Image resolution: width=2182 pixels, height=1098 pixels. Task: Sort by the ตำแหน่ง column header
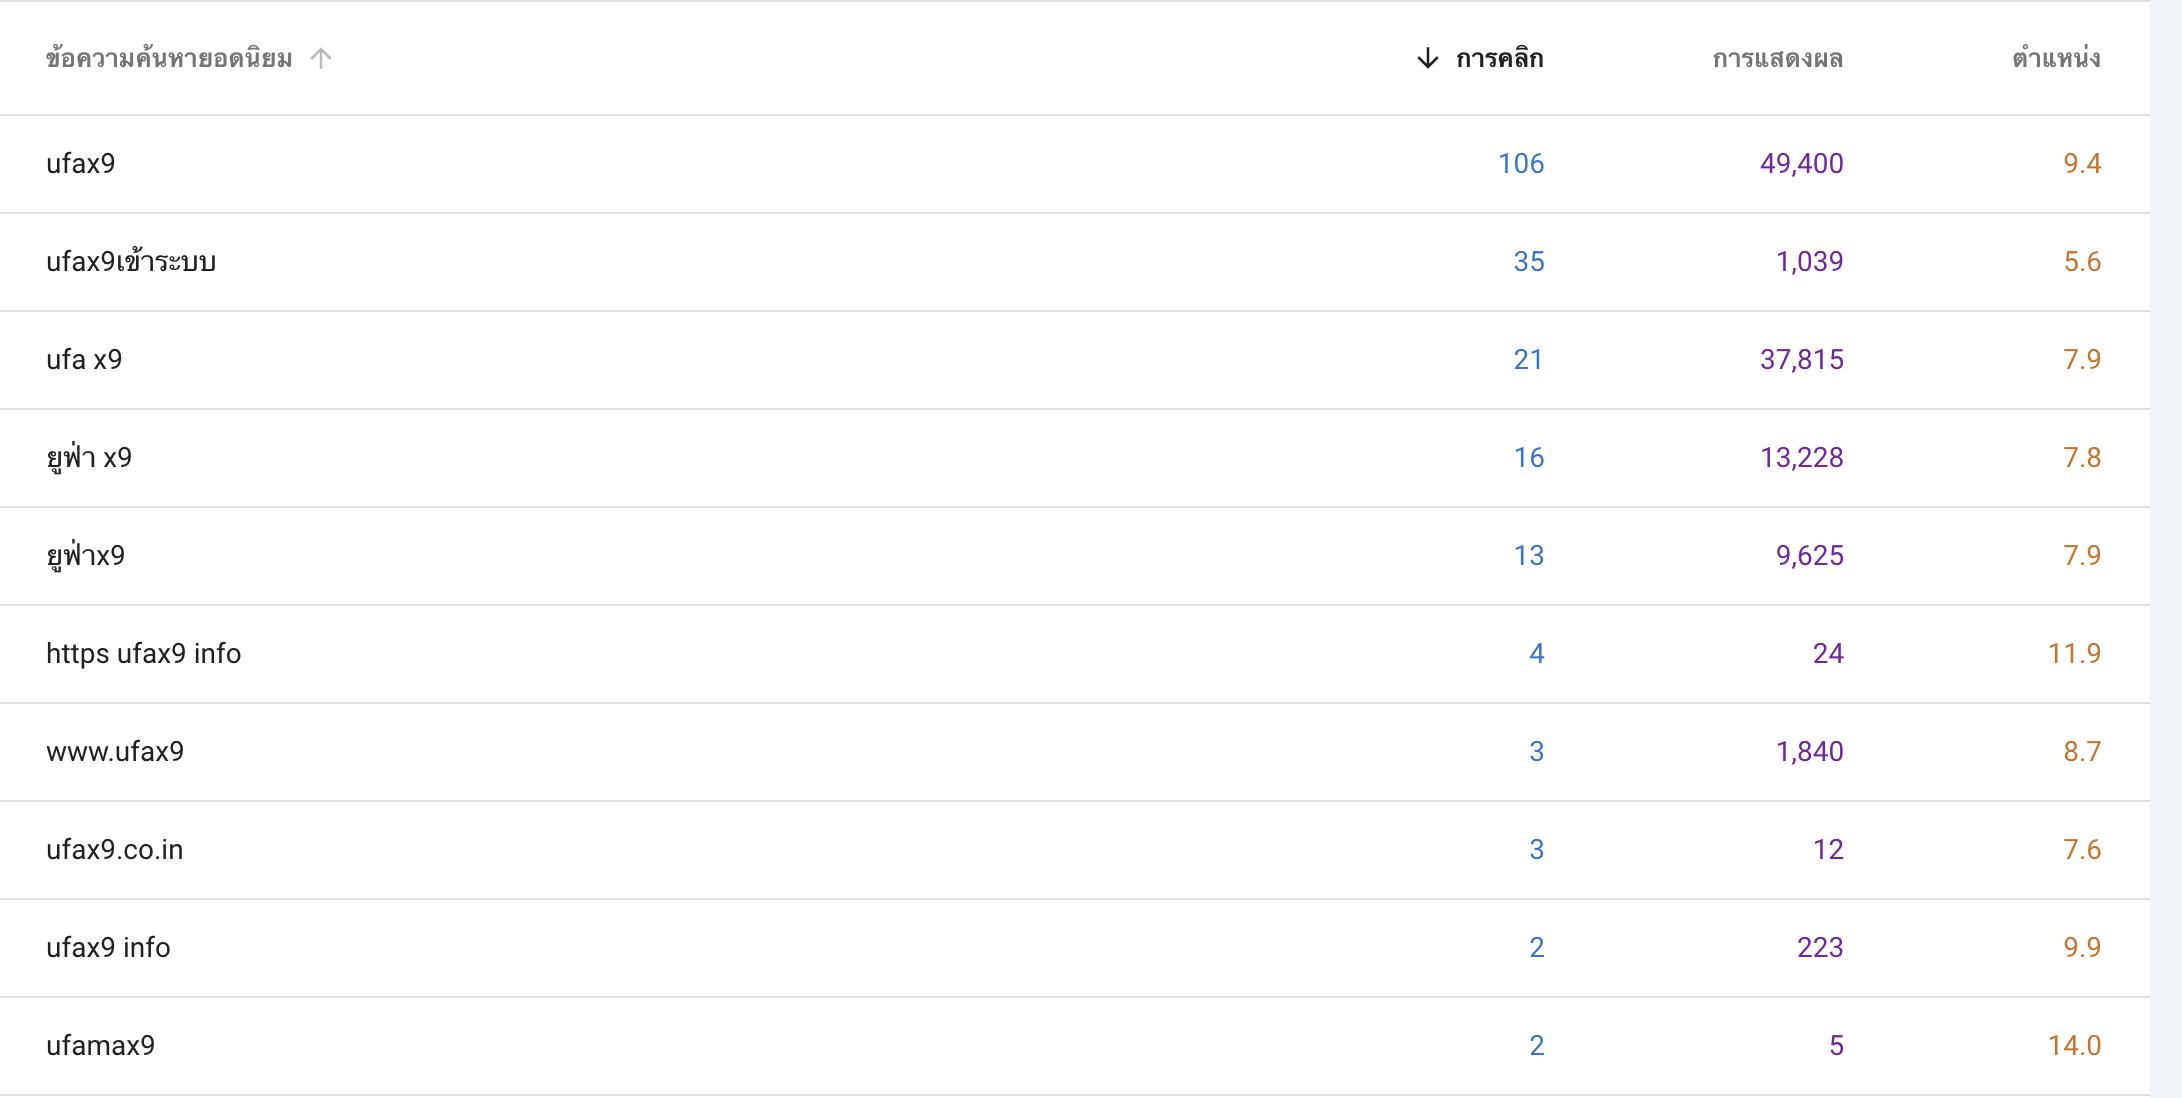pyautogui.click(x=2056, y=58)
